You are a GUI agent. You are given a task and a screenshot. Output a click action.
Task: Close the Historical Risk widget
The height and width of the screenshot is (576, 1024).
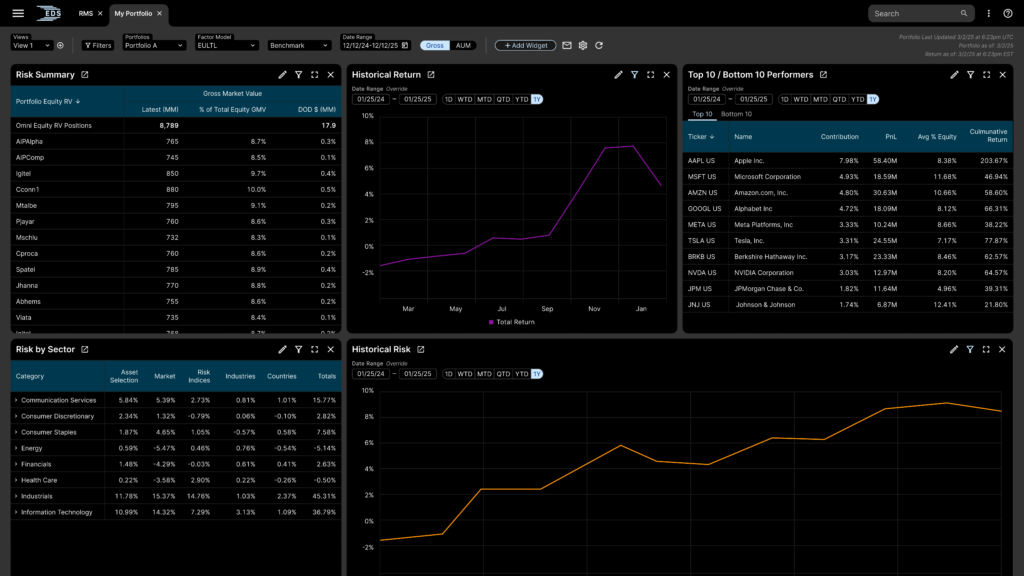point(1002,350)
